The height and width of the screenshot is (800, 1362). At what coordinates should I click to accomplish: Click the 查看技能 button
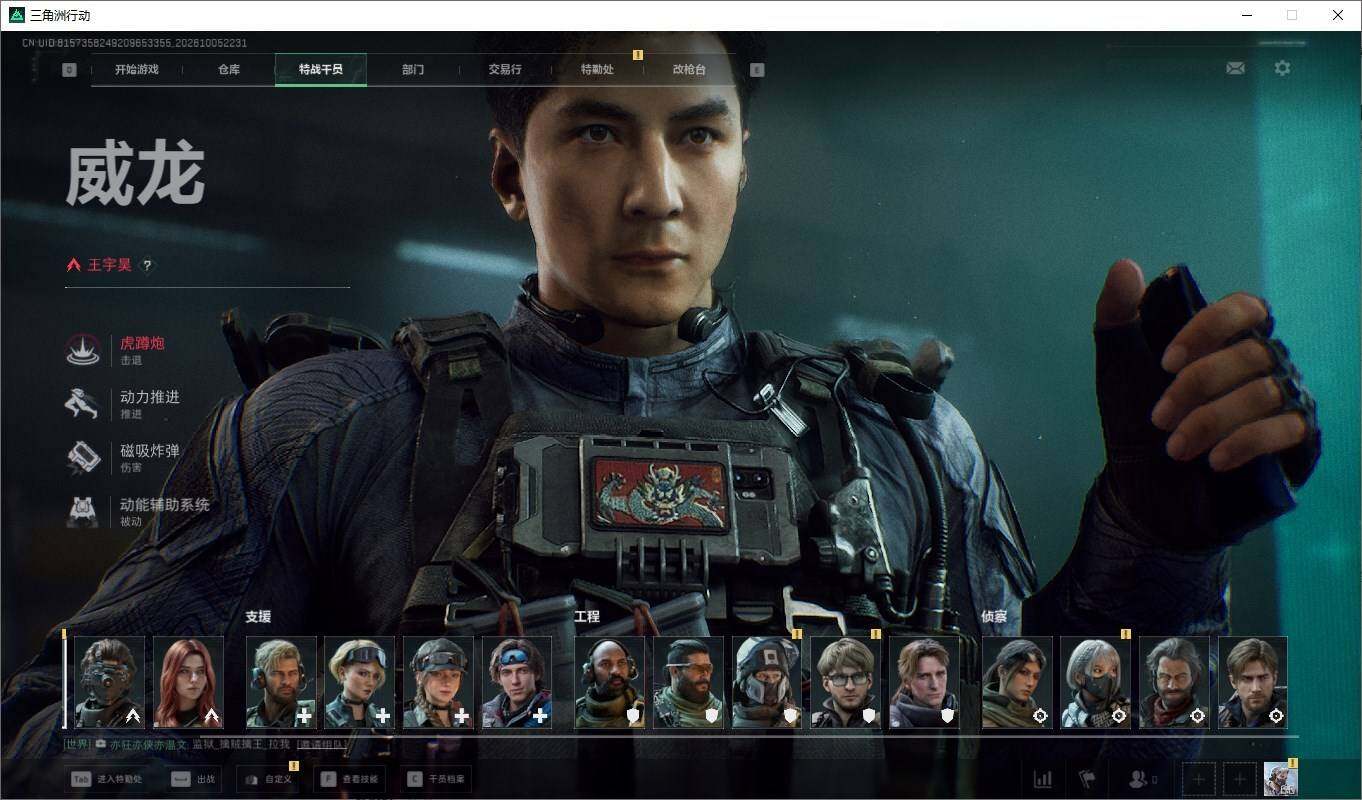[x=348, y=778]
